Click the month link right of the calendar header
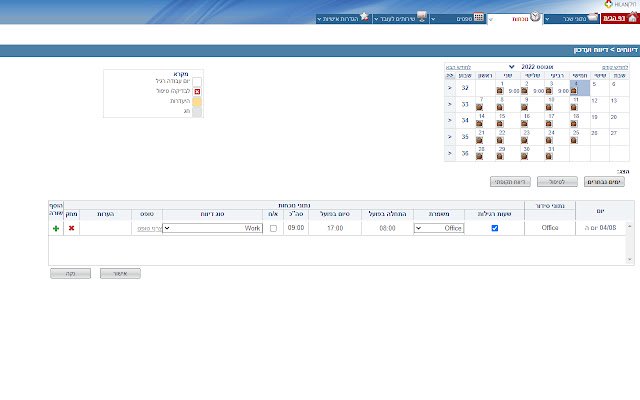This screenshot has height=400, width=640. tap(615, 67)
